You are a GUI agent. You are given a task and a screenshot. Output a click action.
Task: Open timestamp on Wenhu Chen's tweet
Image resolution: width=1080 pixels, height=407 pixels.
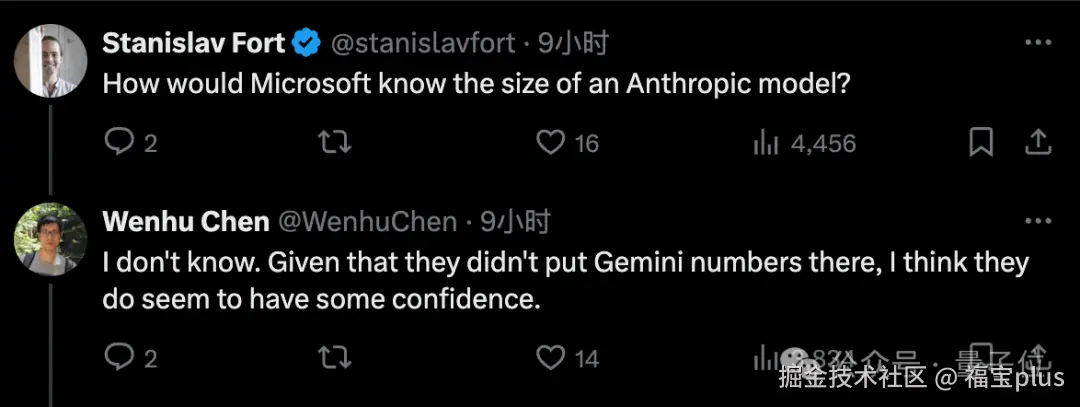[x=515, y=222]
